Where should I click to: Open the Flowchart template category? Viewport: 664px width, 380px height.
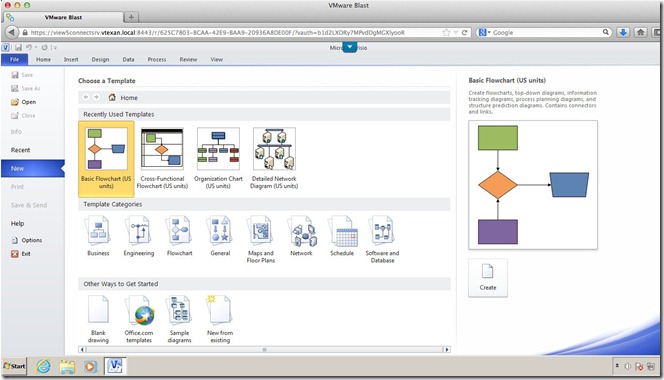180,236
